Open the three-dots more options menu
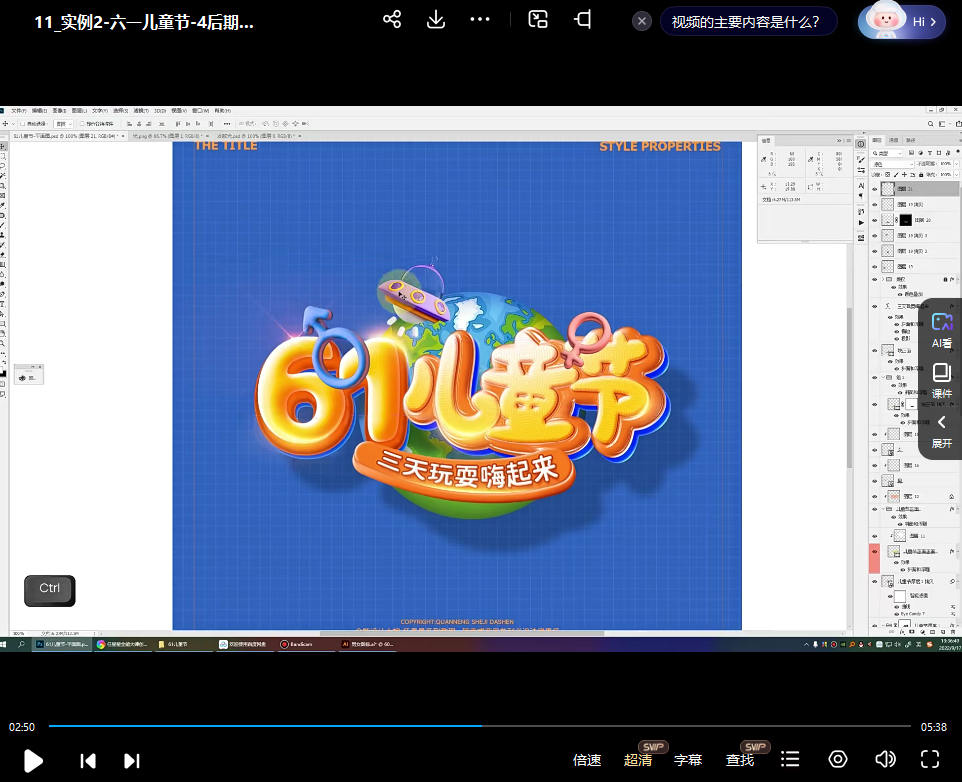 480,20
